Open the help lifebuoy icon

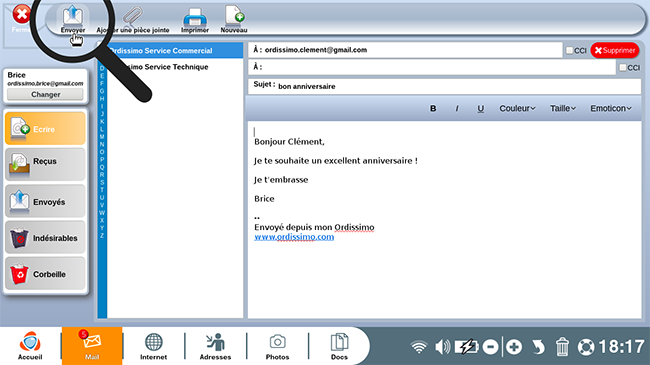(586, 347)
